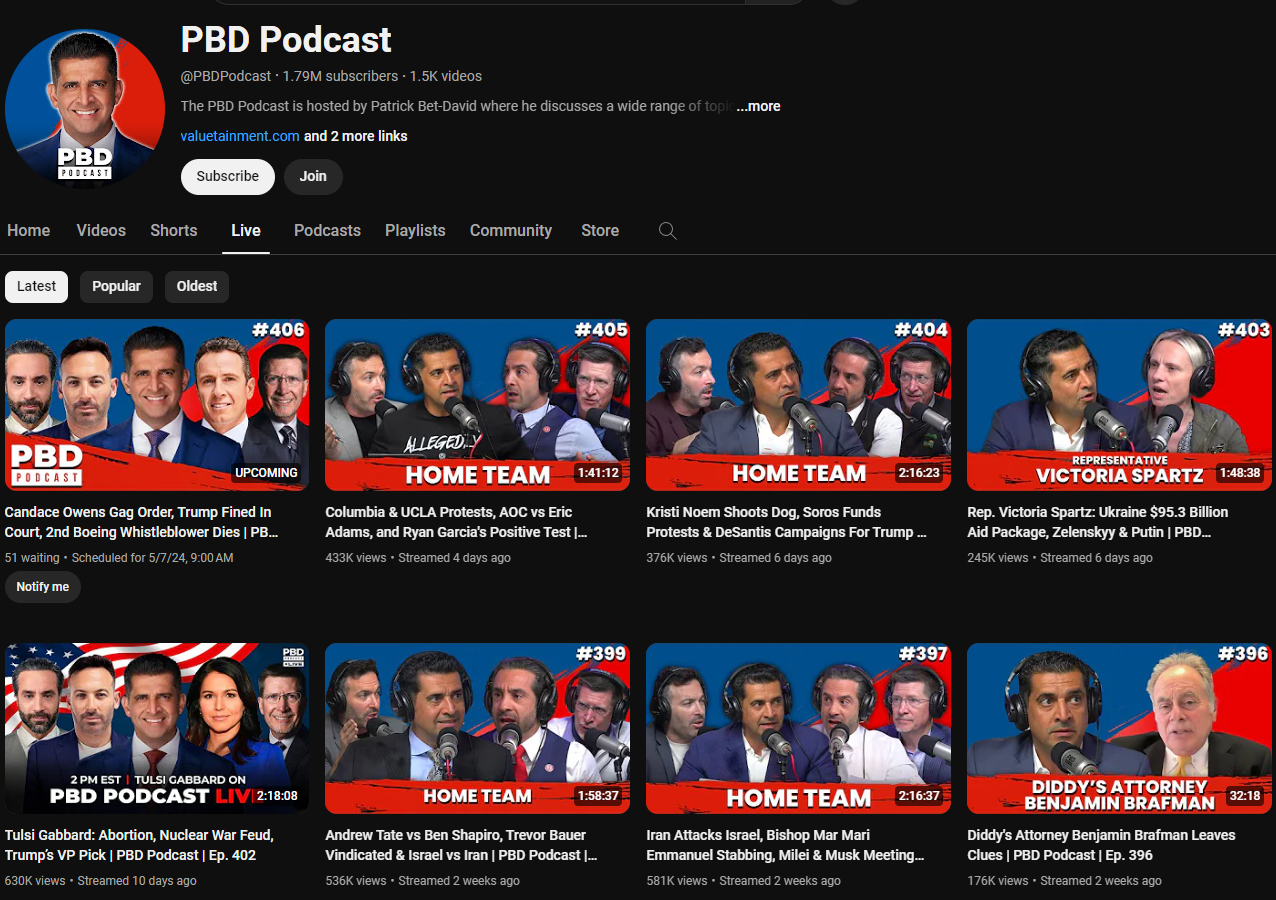
Task: Open the Store tab
Action: [600, 230]
